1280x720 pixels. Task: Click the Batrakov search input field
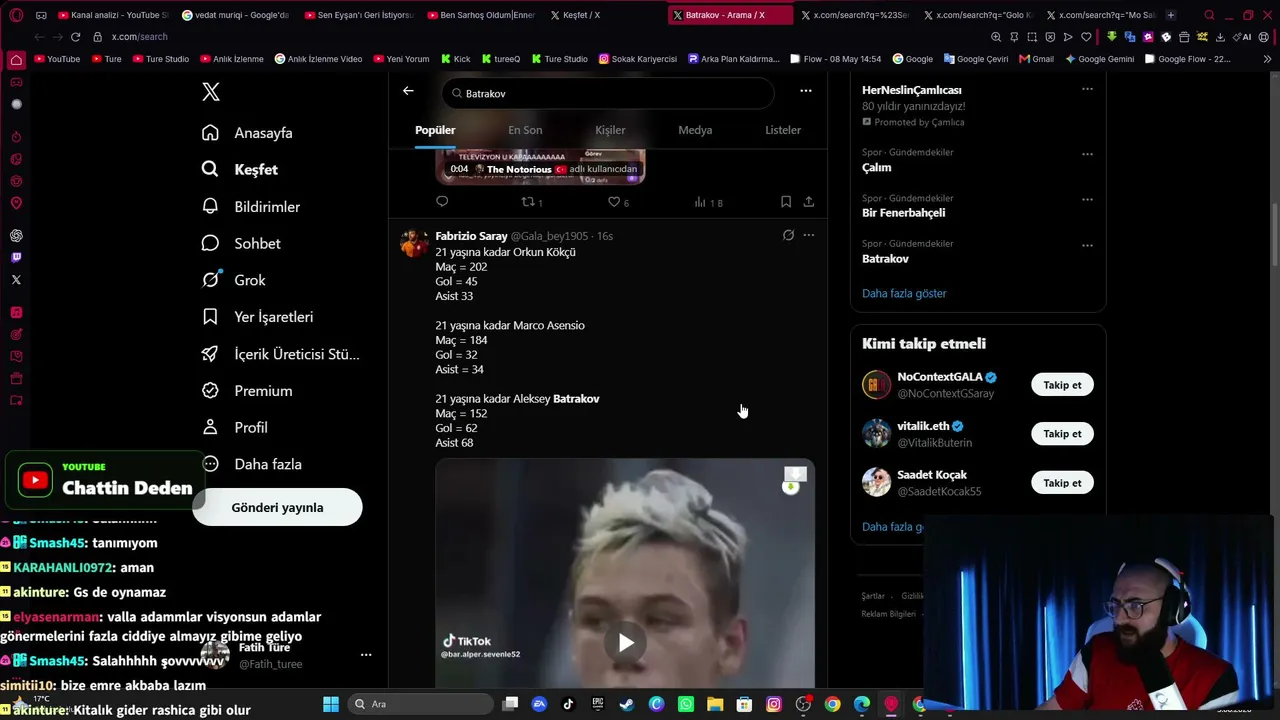click(608, 93)
